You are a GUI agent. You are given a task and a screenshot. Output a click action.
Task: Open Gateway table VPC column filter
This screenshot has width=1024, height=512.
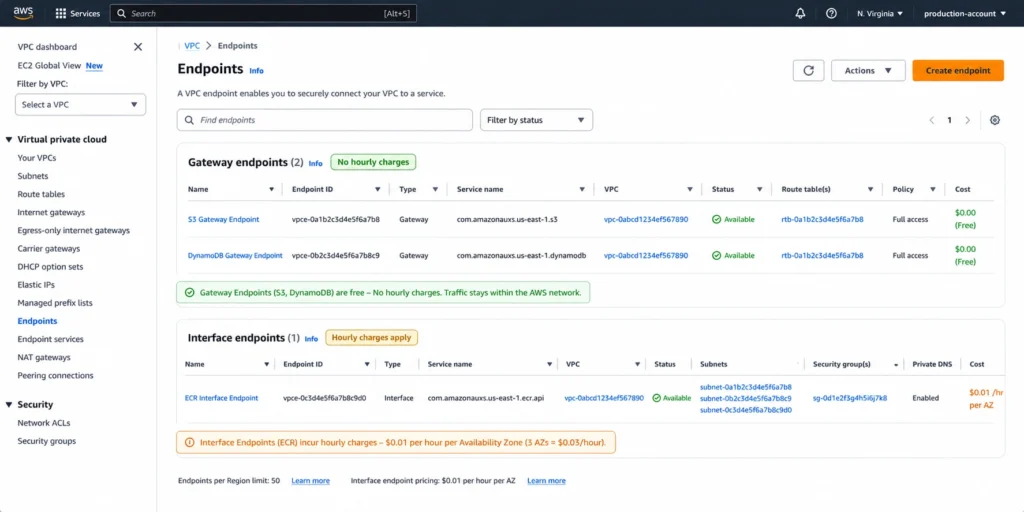click(690, 189)
